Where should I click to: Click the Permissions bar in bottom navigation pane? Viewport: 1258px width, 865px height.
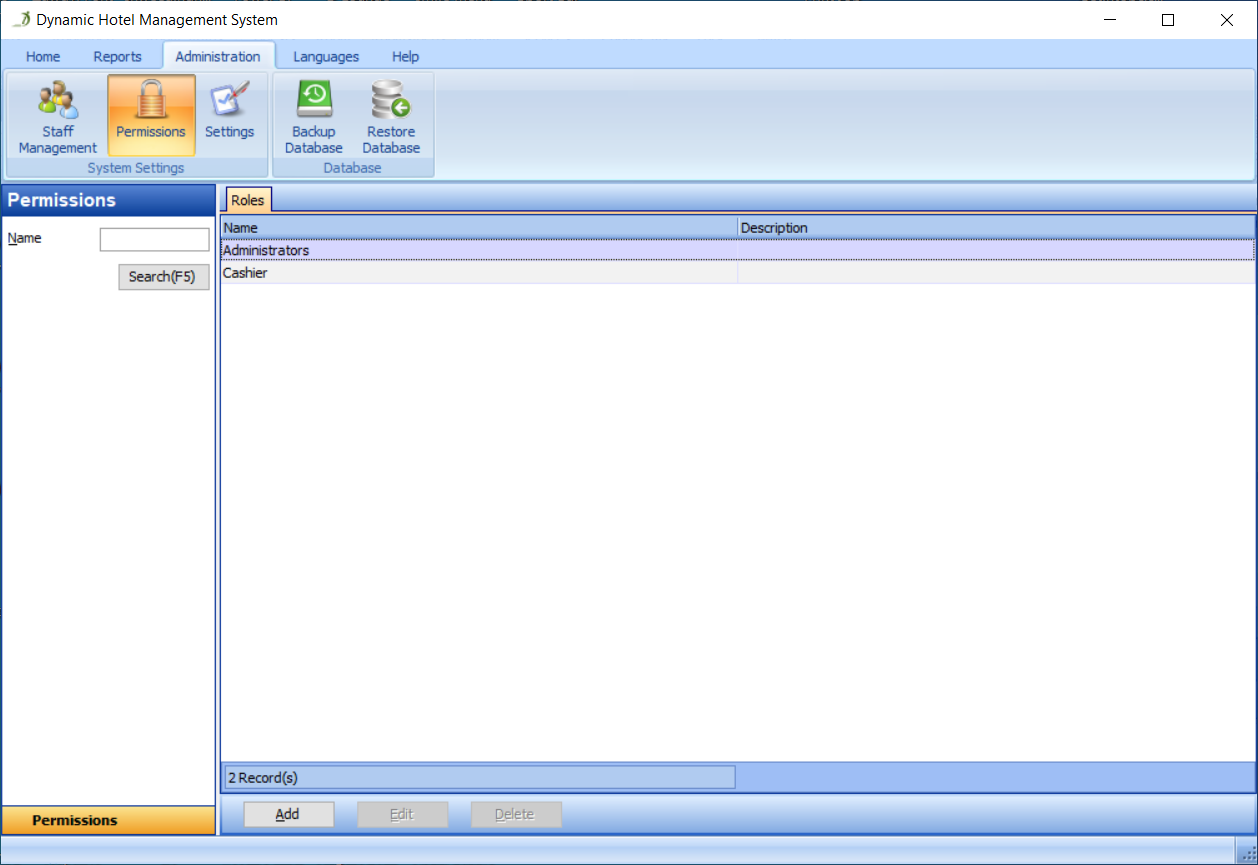108,820
